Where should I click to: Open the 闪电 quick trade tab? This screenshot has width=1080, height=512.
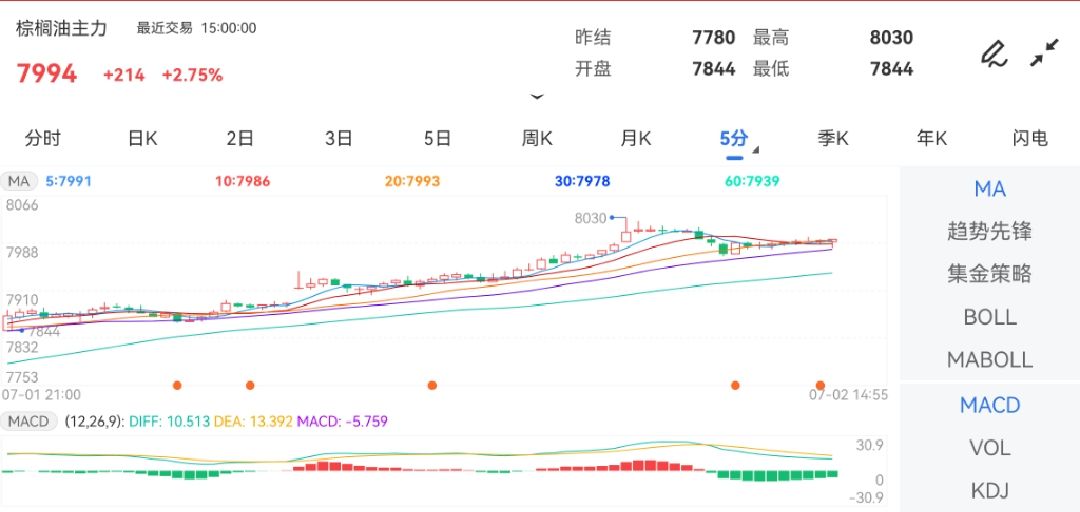click(1030, 139)
